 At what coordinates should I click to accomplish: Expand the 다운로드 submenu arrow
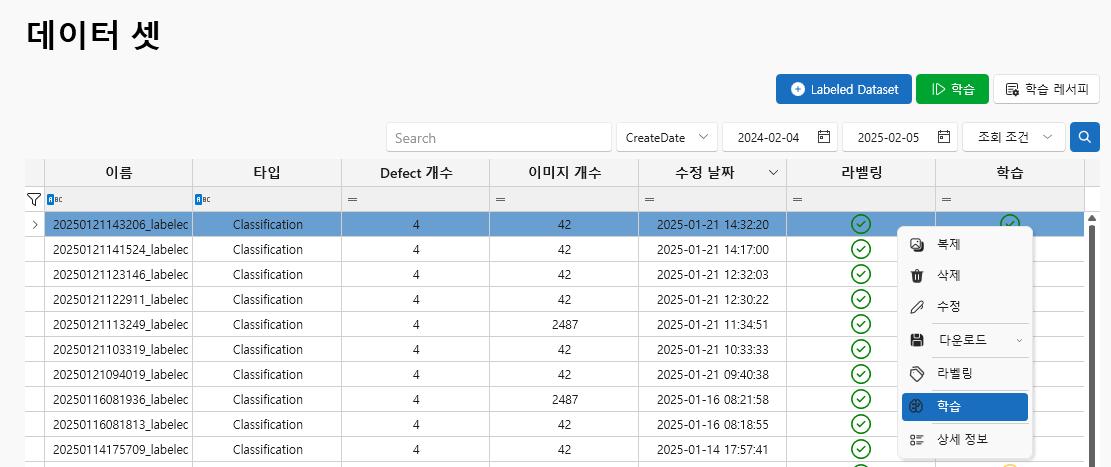tap(1019, 340)
